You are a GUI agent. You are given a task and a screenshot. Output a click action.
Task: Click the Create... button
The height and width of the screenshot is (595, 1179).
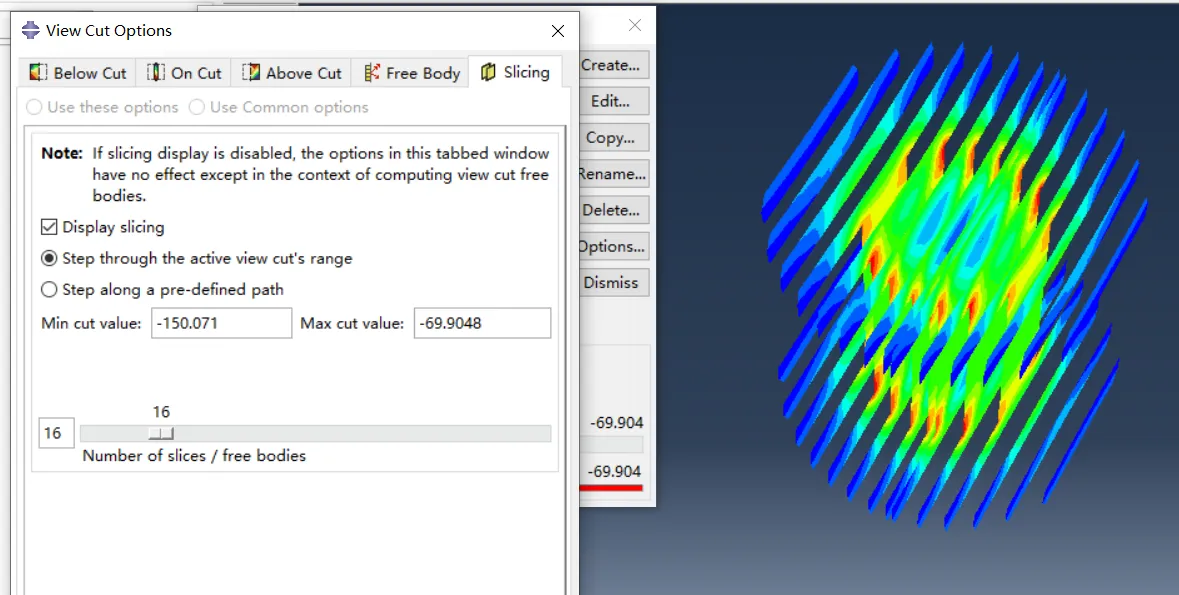[610, 65]
